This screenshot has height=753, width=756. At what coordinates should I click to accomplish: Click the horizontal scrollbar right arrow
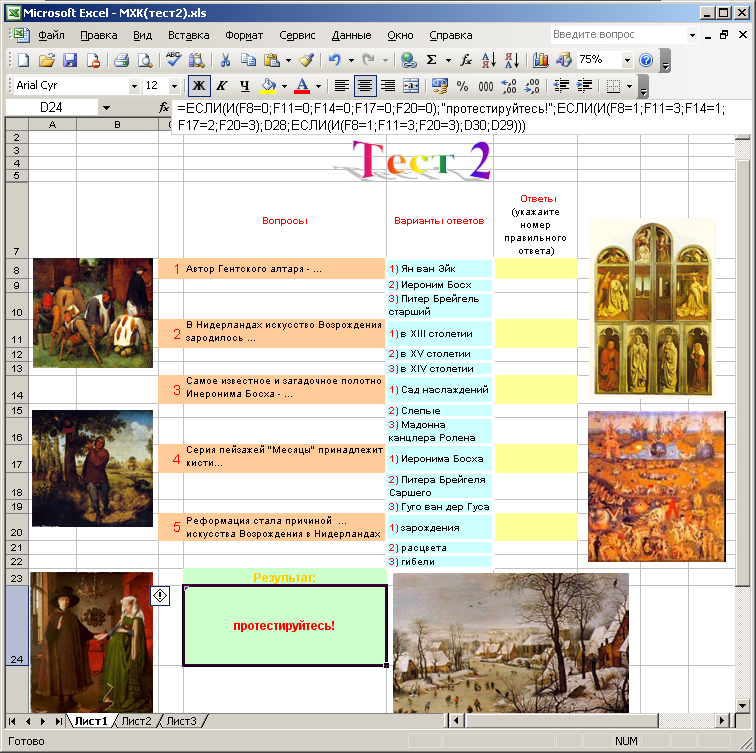(x=722, y=721)
